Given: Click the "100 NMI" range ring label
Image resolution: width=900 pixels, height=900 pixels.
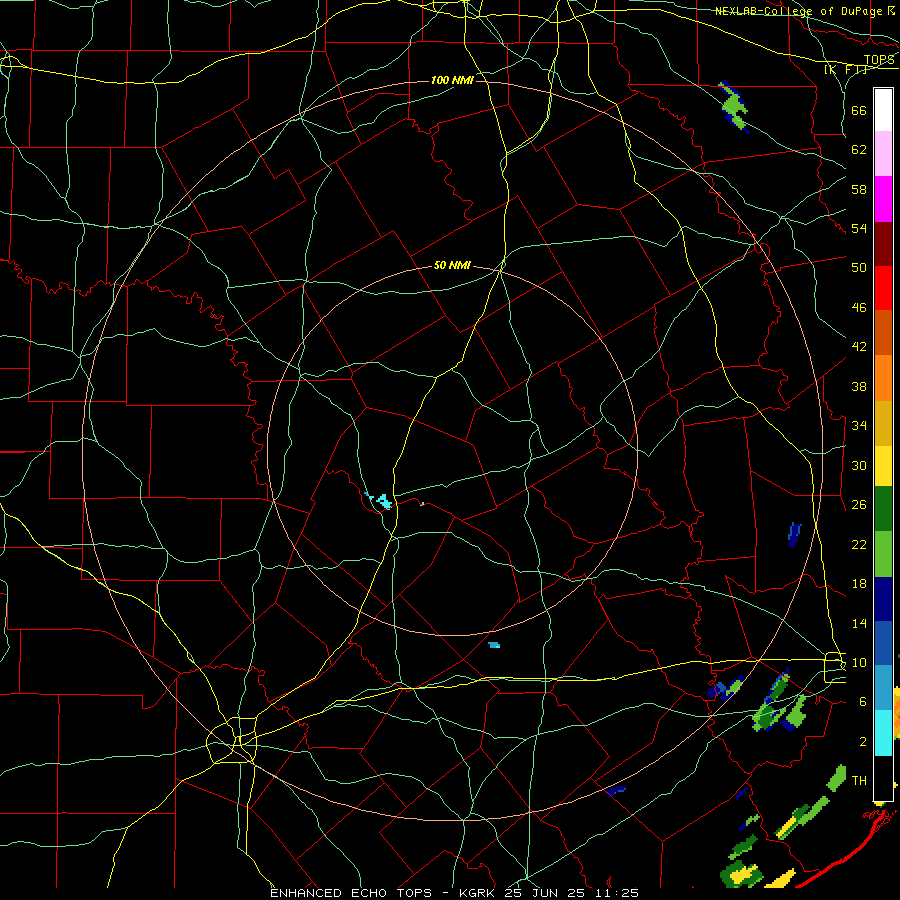Looking at the screenshot, I should [452, 80].
